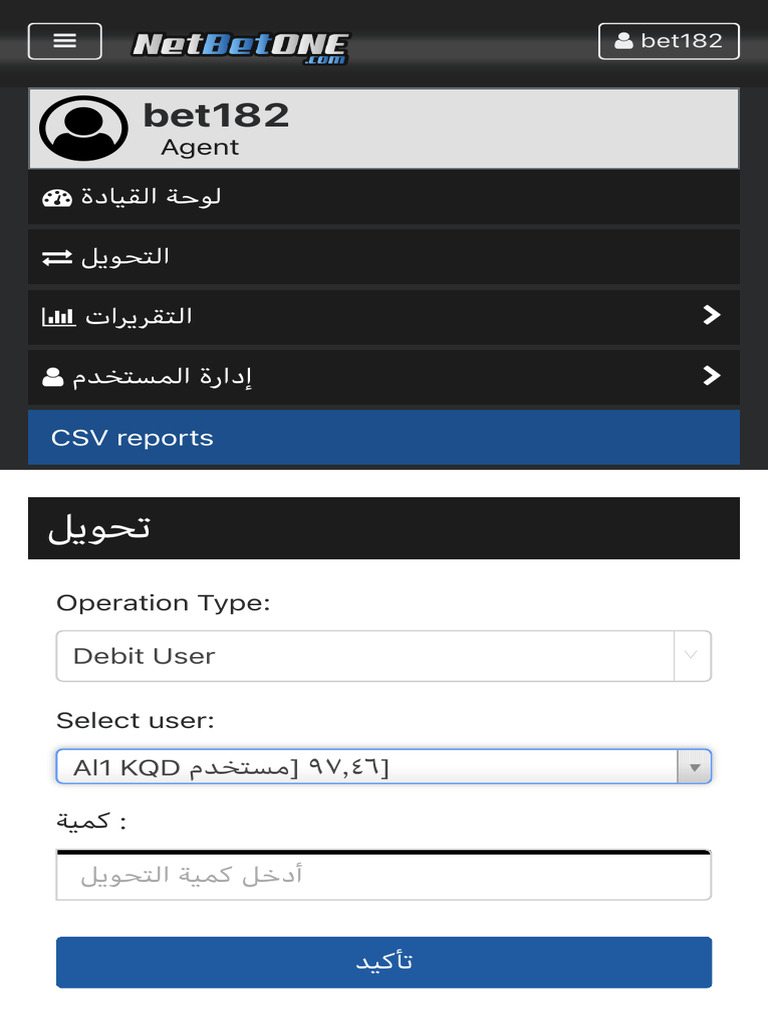This screenshot has height=1024, width=768.
Task: Open the لوحة القيادة dashboard menu item
Action: pyautogui.click(x=384, y=197)
